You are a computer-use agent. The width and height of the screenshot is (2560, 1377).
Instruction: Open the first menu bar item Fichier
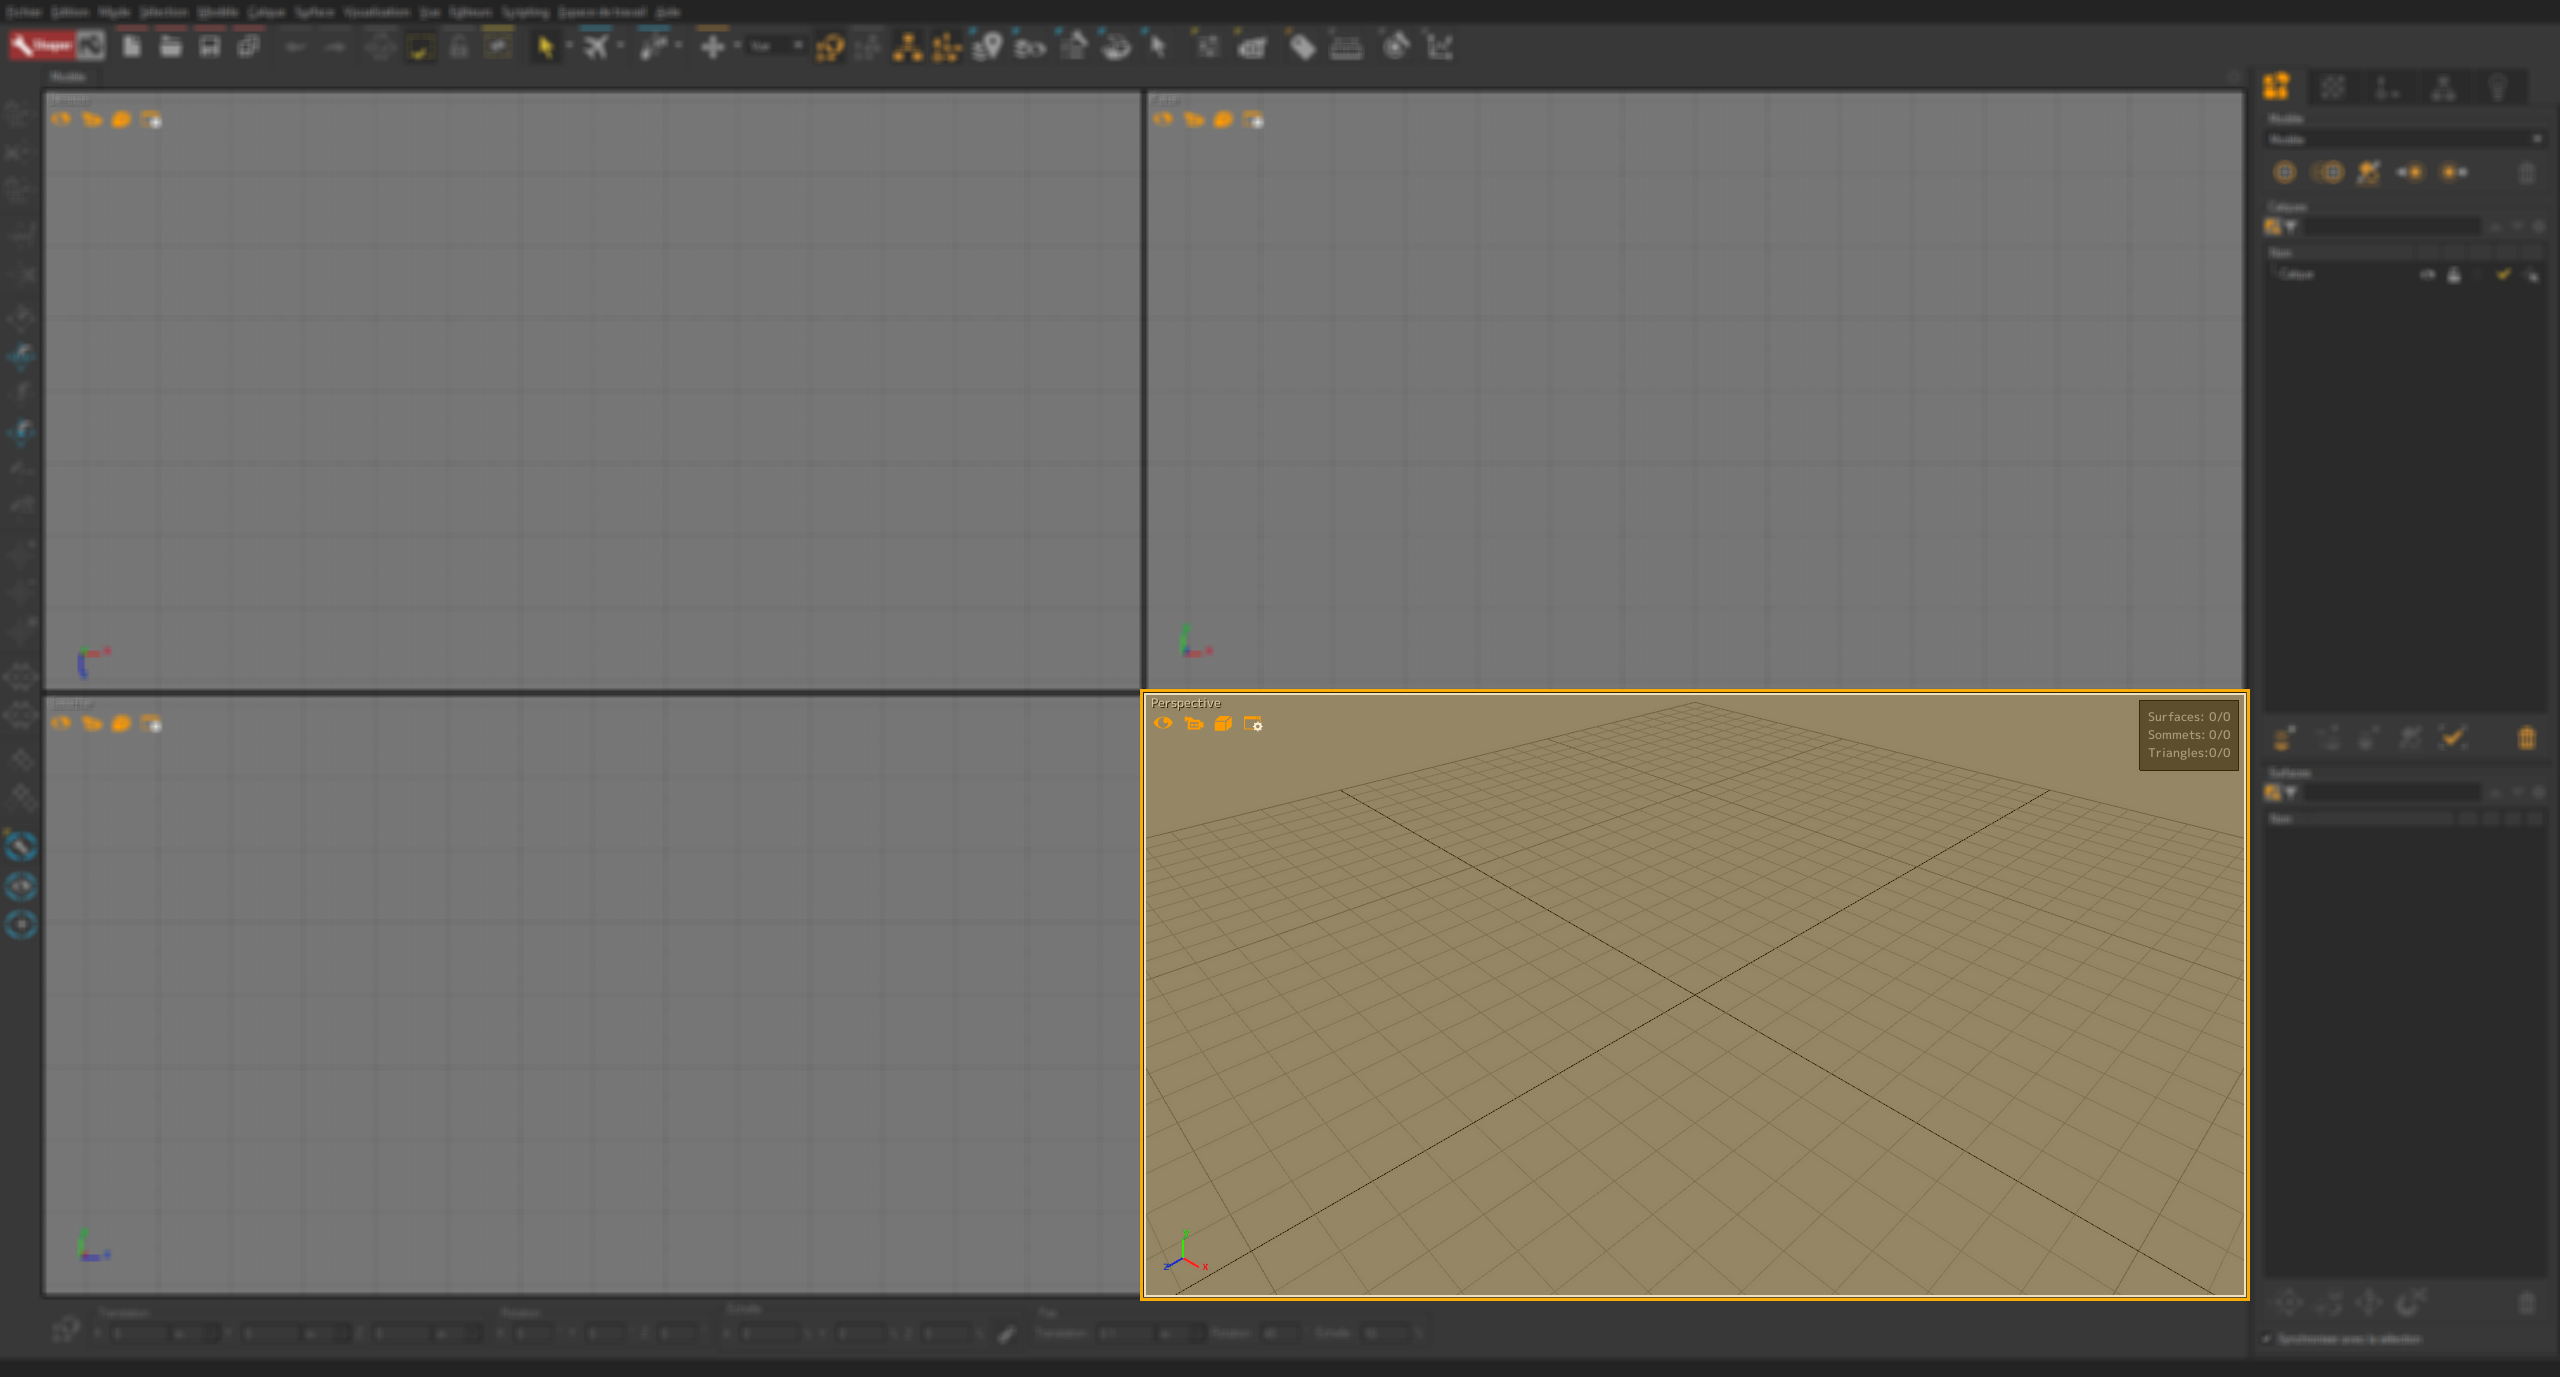click(23, 12)
